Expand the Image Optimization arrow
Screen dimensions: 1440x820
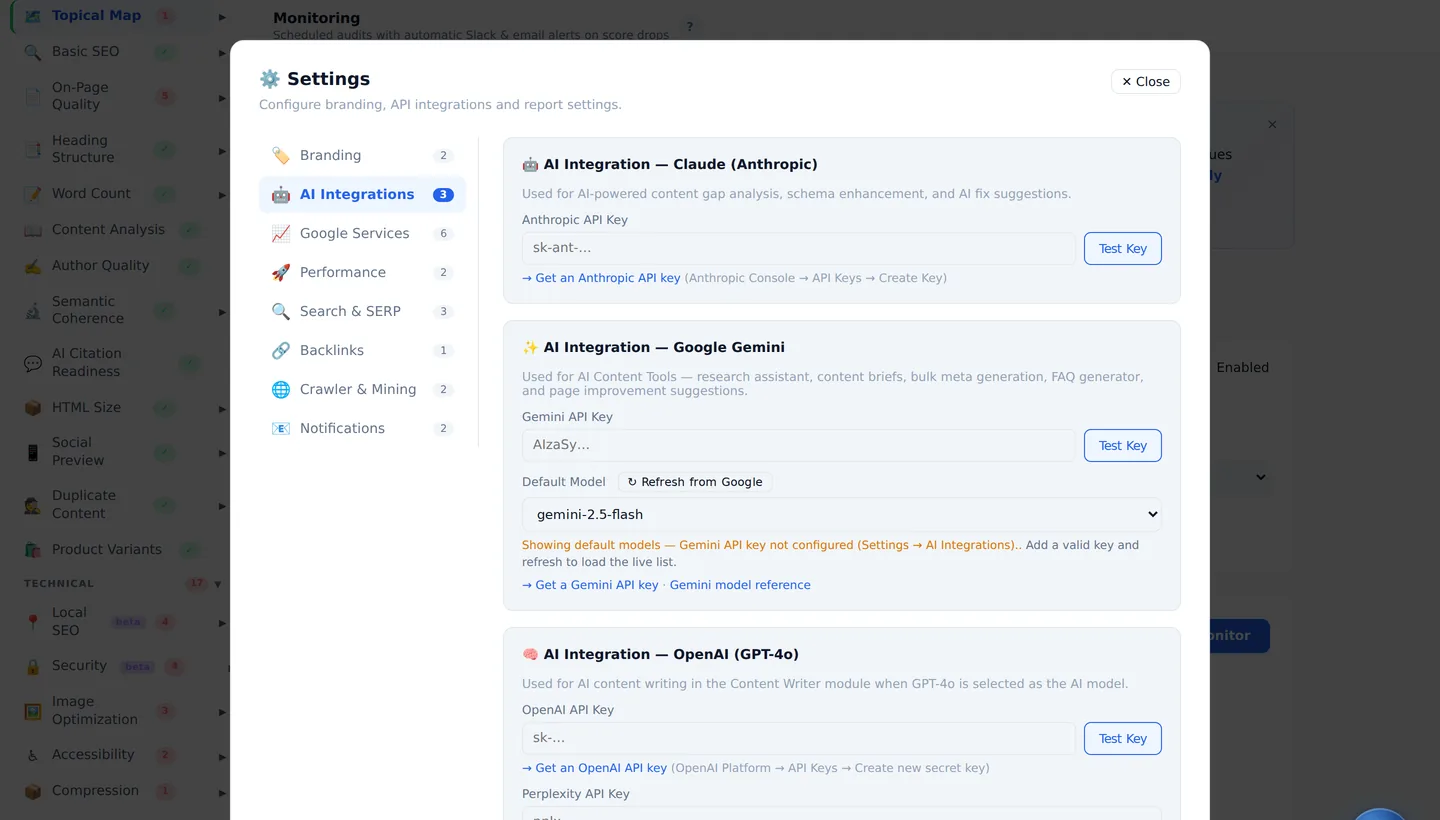[222, 712]
